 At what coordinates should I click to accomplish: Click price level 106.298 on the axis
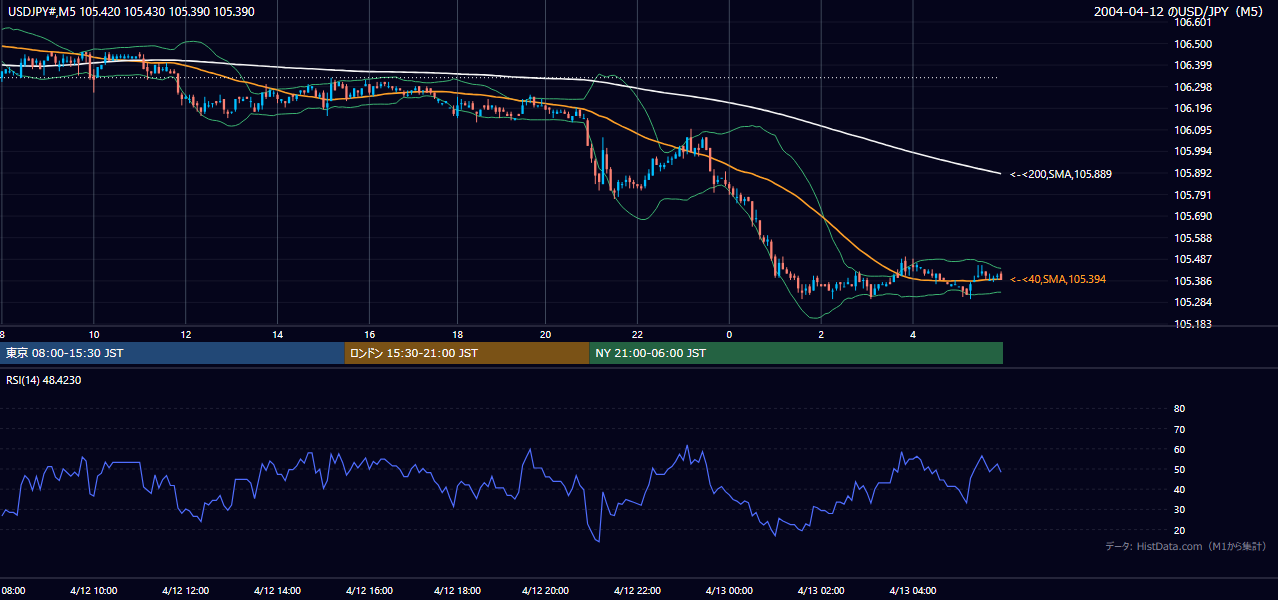point(1192,87)
